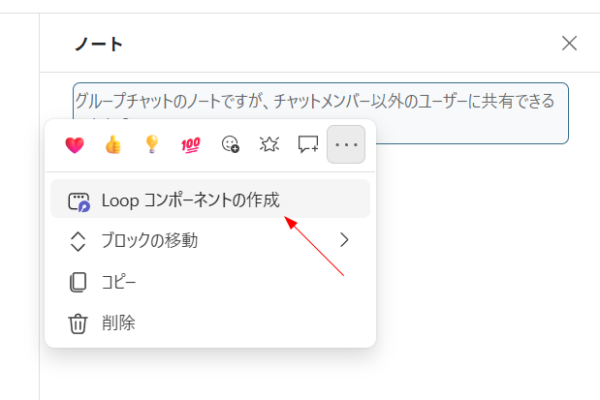
Task: Expand the ブロックの移動 submenu chevron
Action: [x=345, y=240]
